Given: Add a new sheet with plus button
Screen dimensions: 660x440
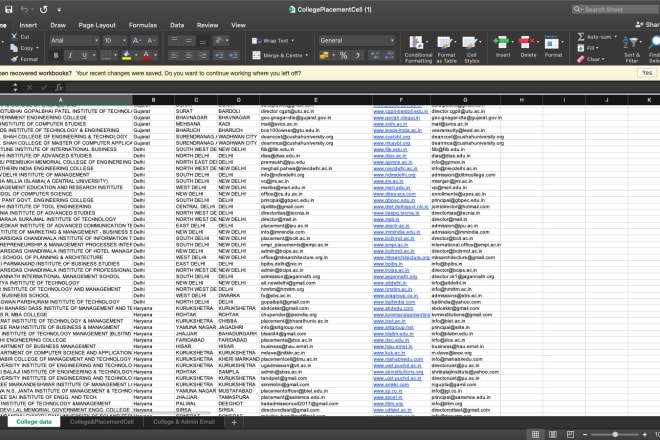Looking at the screenshot, I should (234, 422).
